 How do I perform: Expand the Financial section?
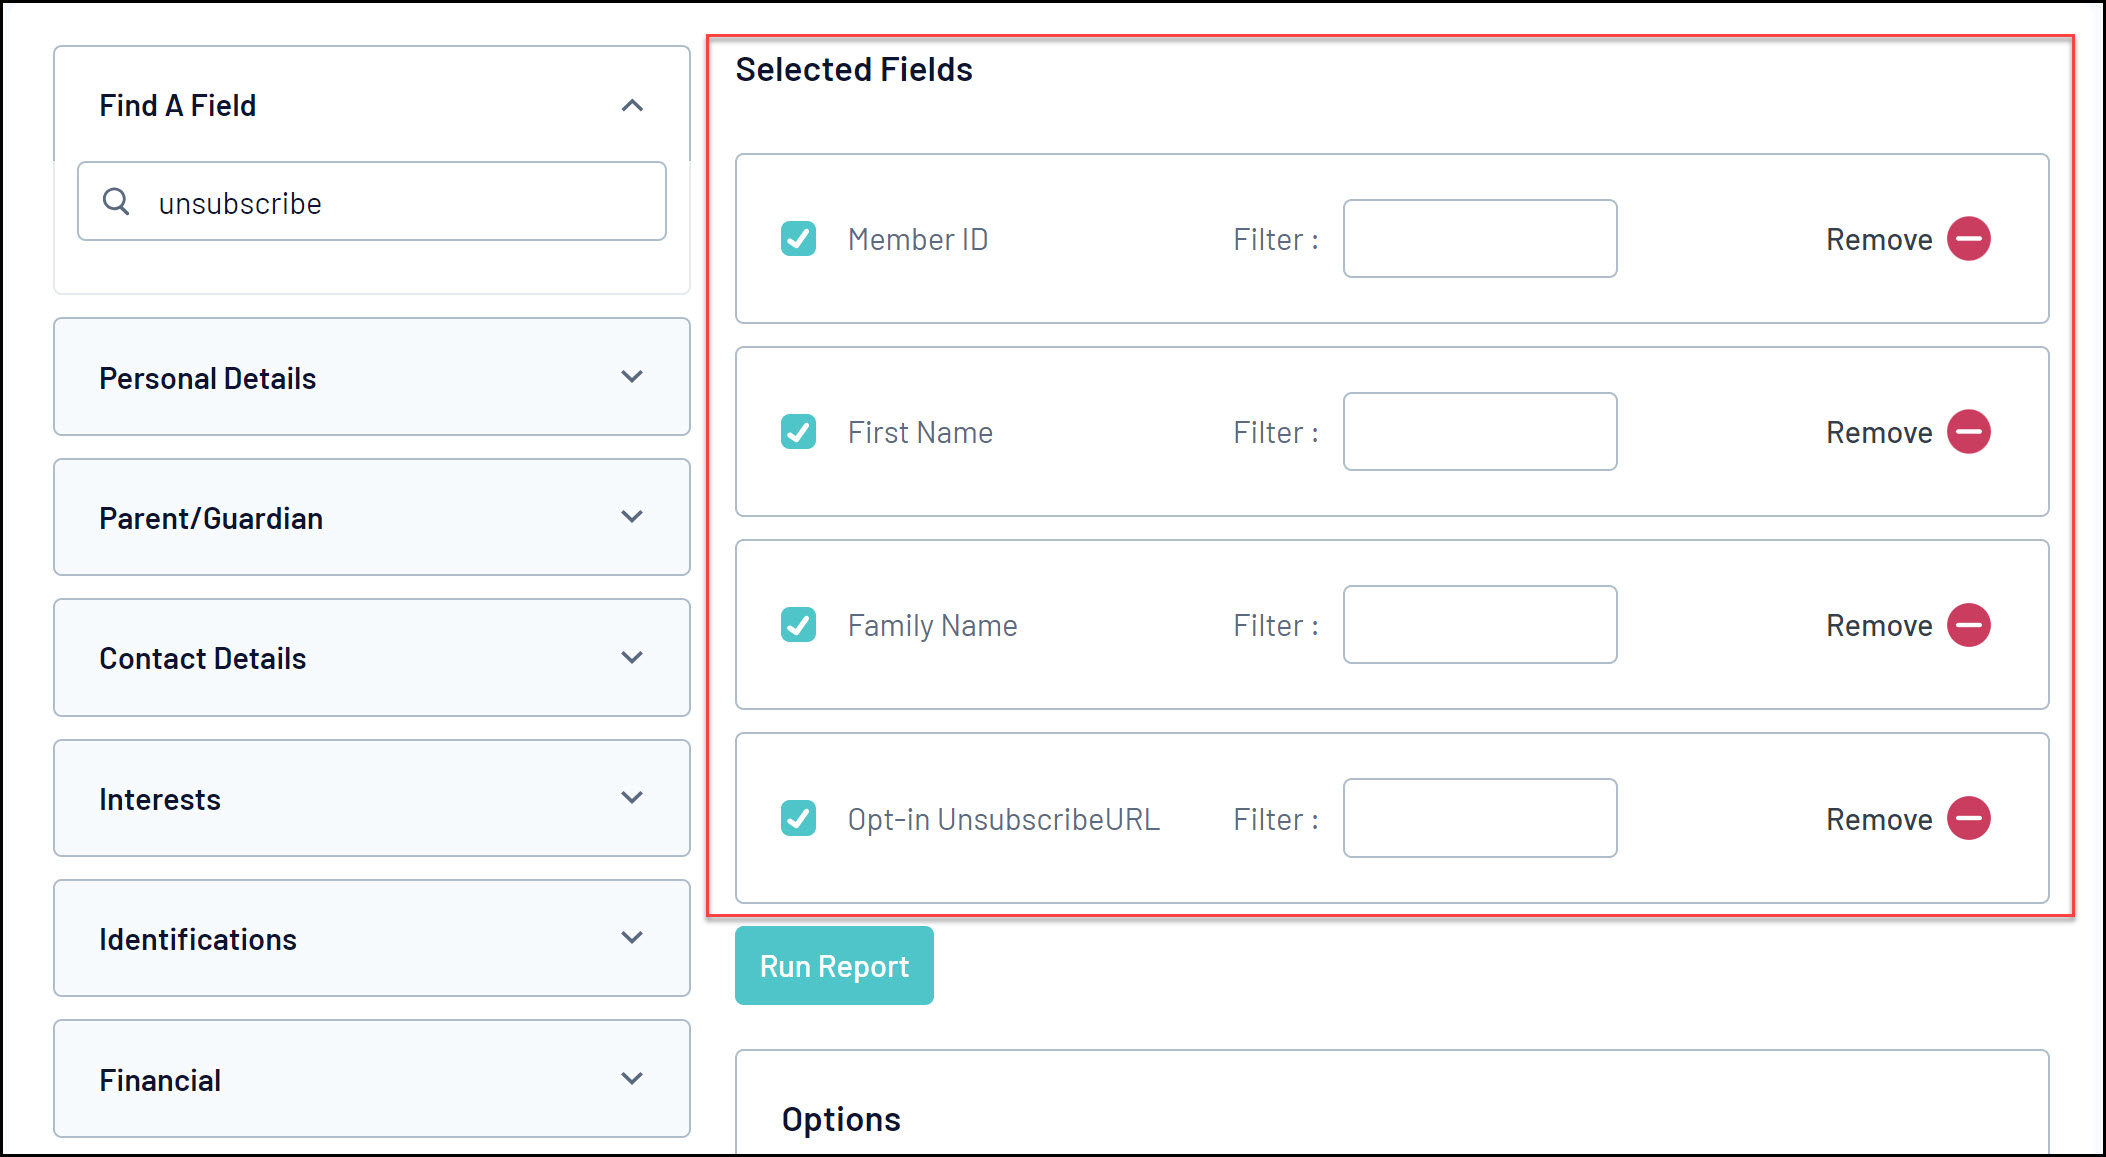pos(632,1079)
